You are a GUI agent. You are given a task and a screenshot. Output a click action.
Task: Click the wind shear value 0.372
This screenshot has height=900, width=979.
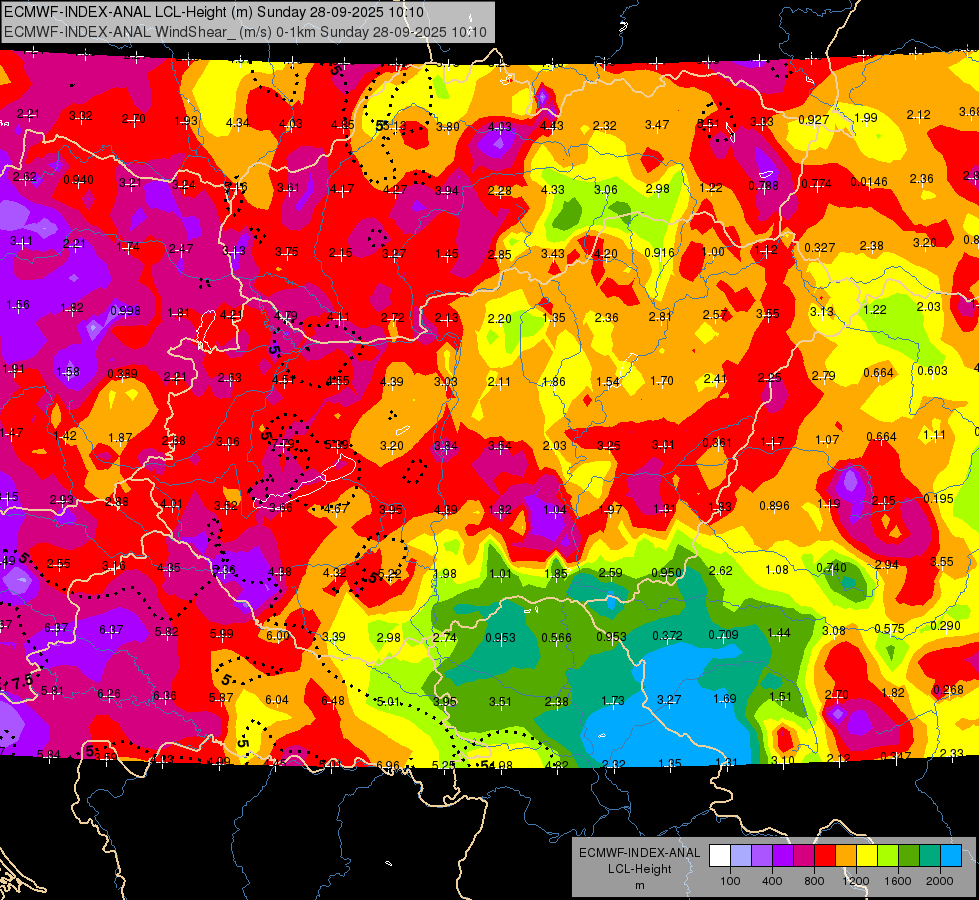[x=667, y=635]
